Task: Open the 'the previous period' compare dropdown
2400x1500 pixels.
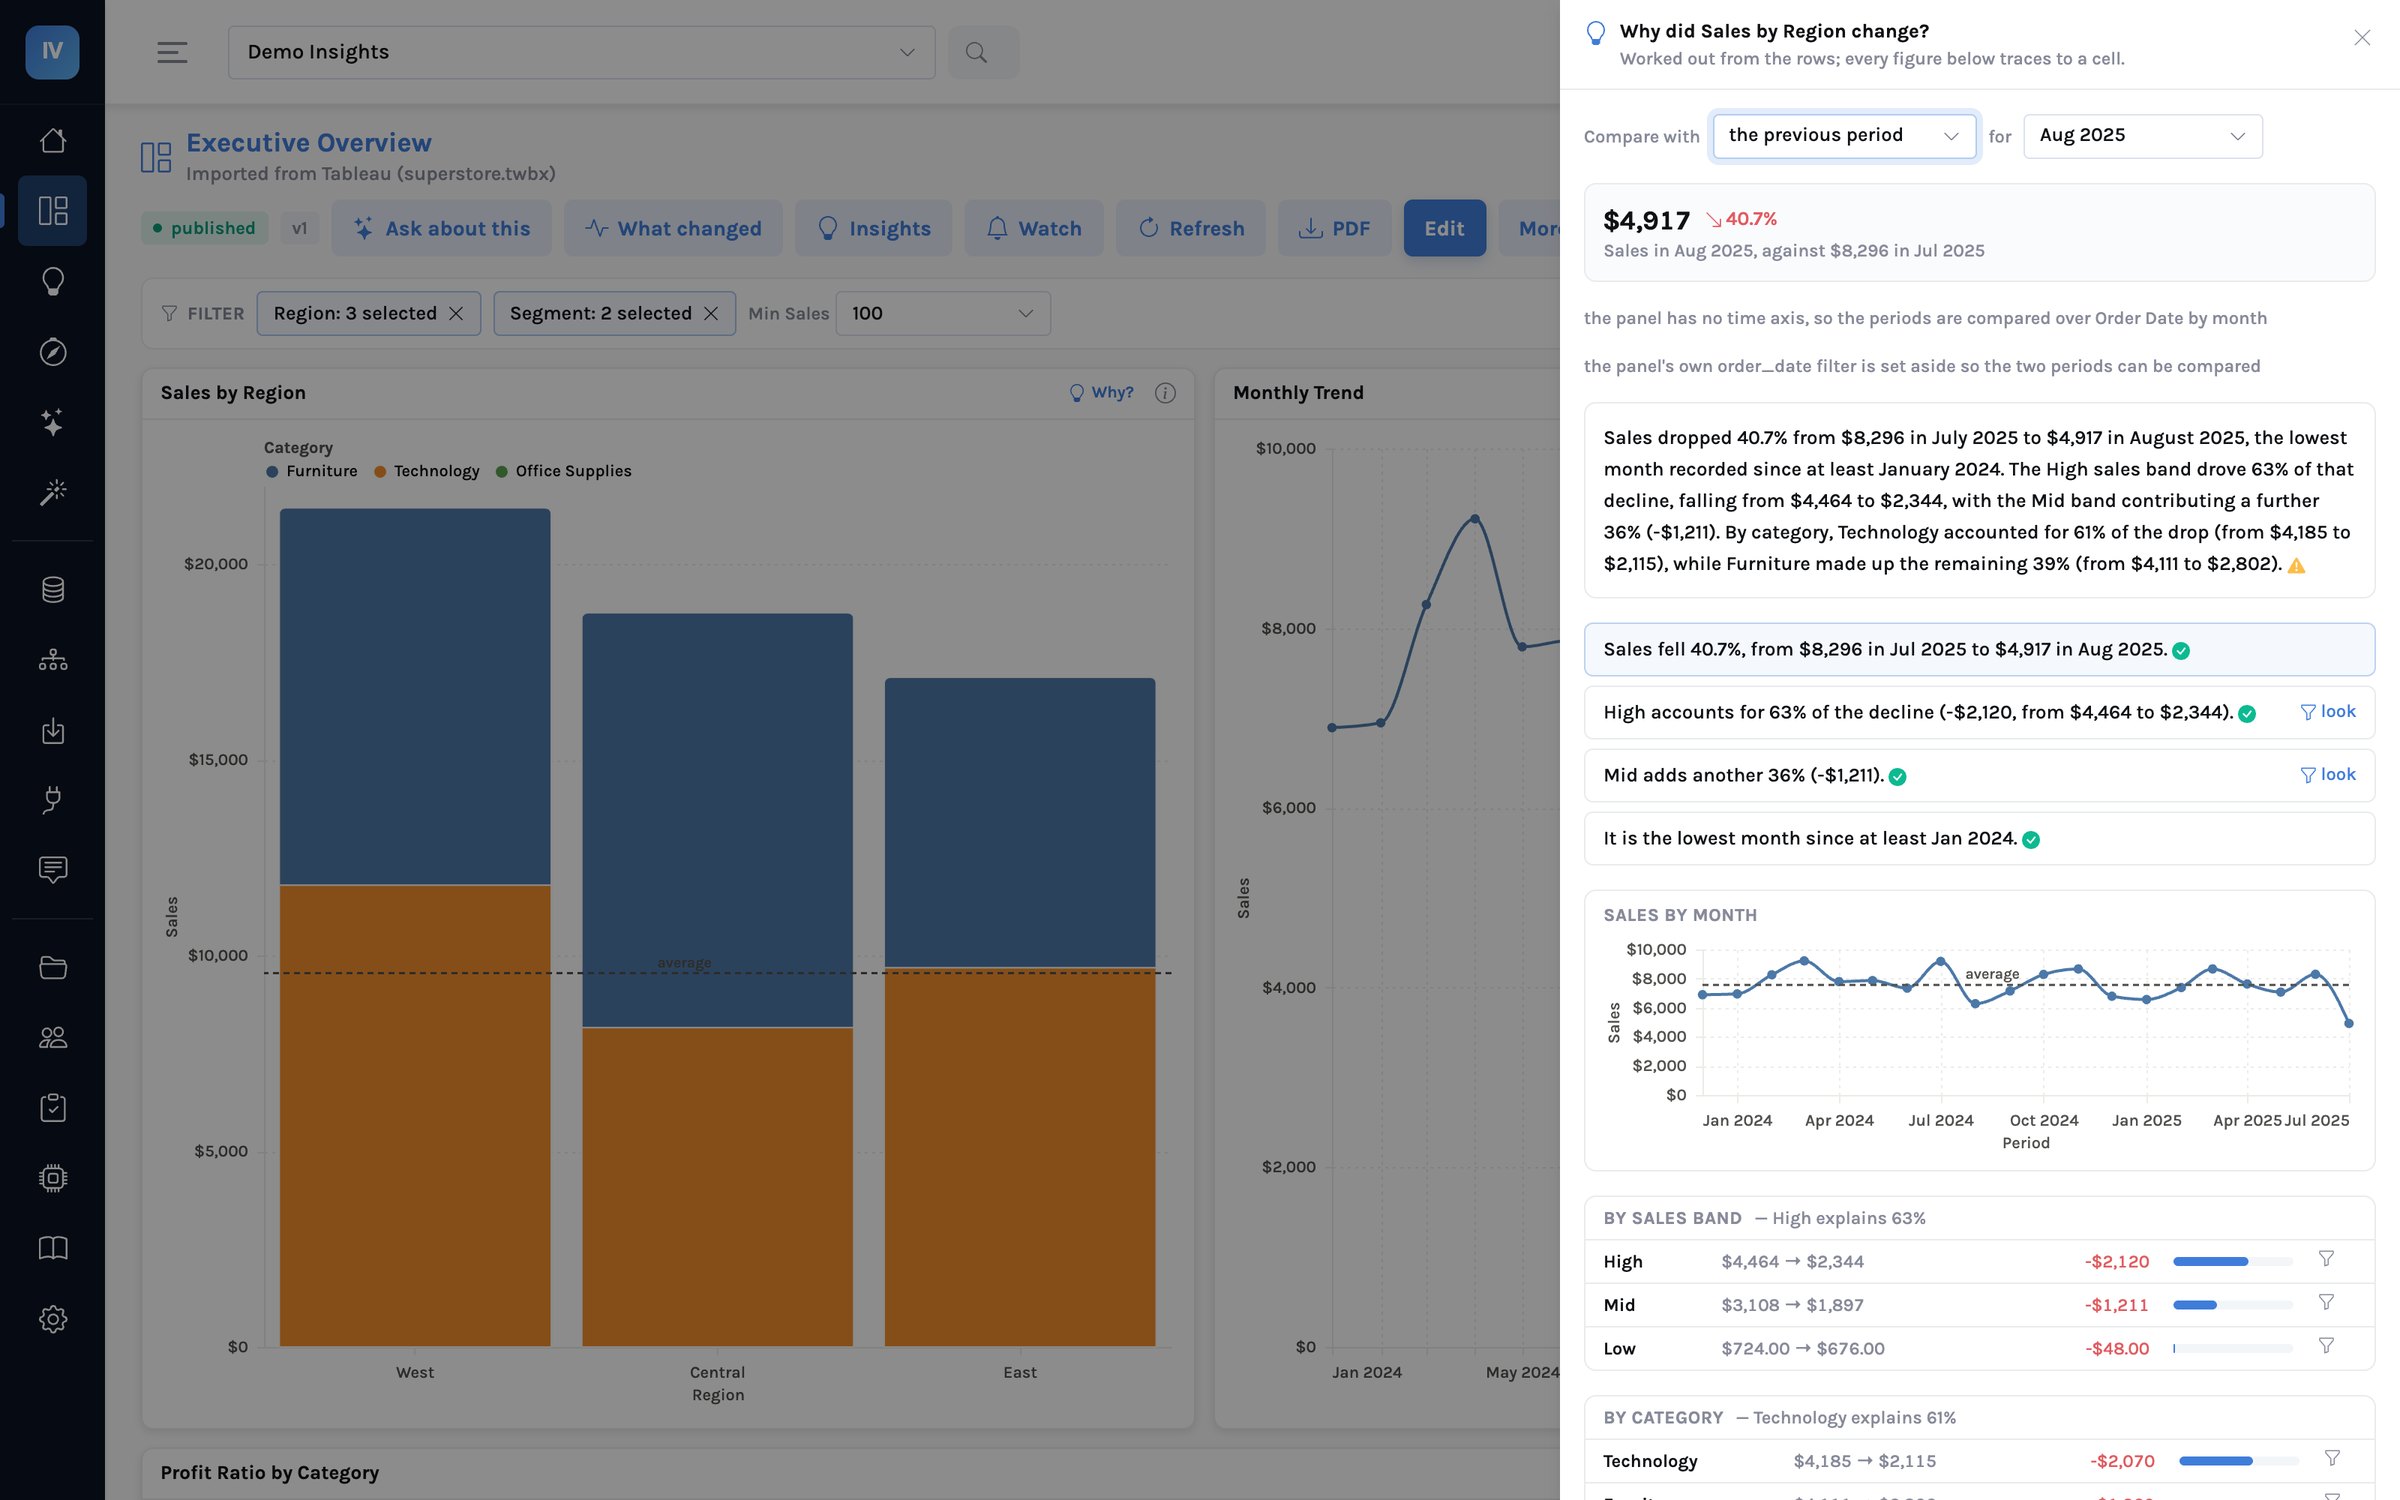Action: pos(1844,136)
